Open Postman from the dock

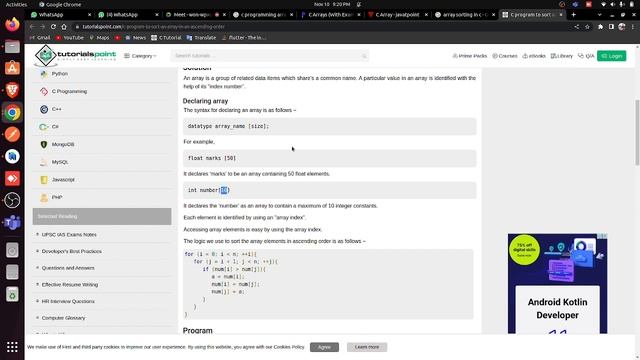point(12,134)
